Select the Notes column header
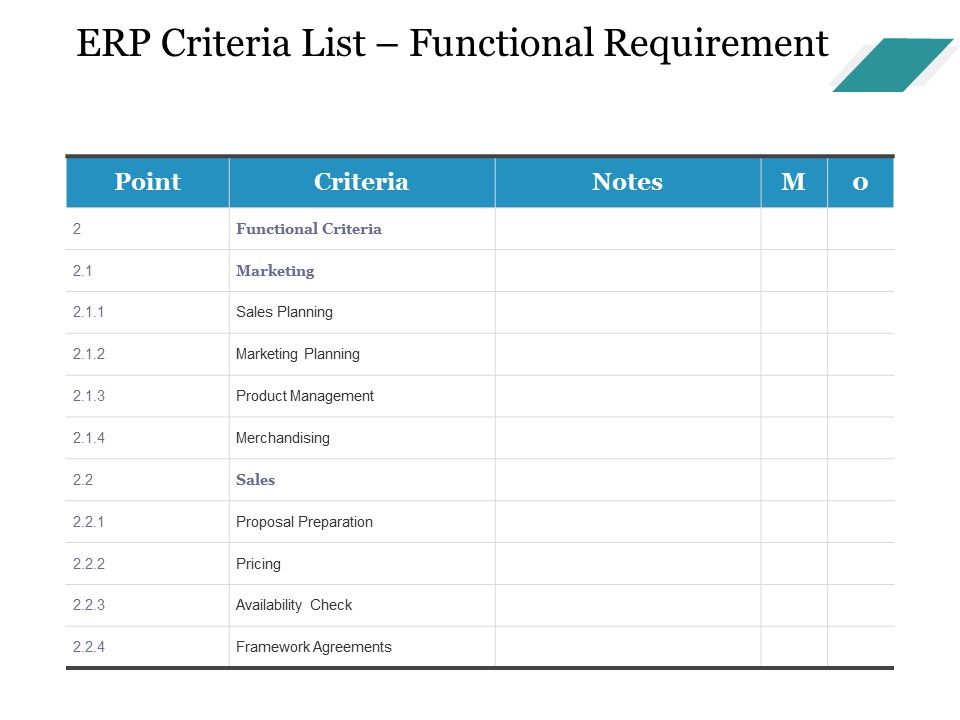 point(628,182)
